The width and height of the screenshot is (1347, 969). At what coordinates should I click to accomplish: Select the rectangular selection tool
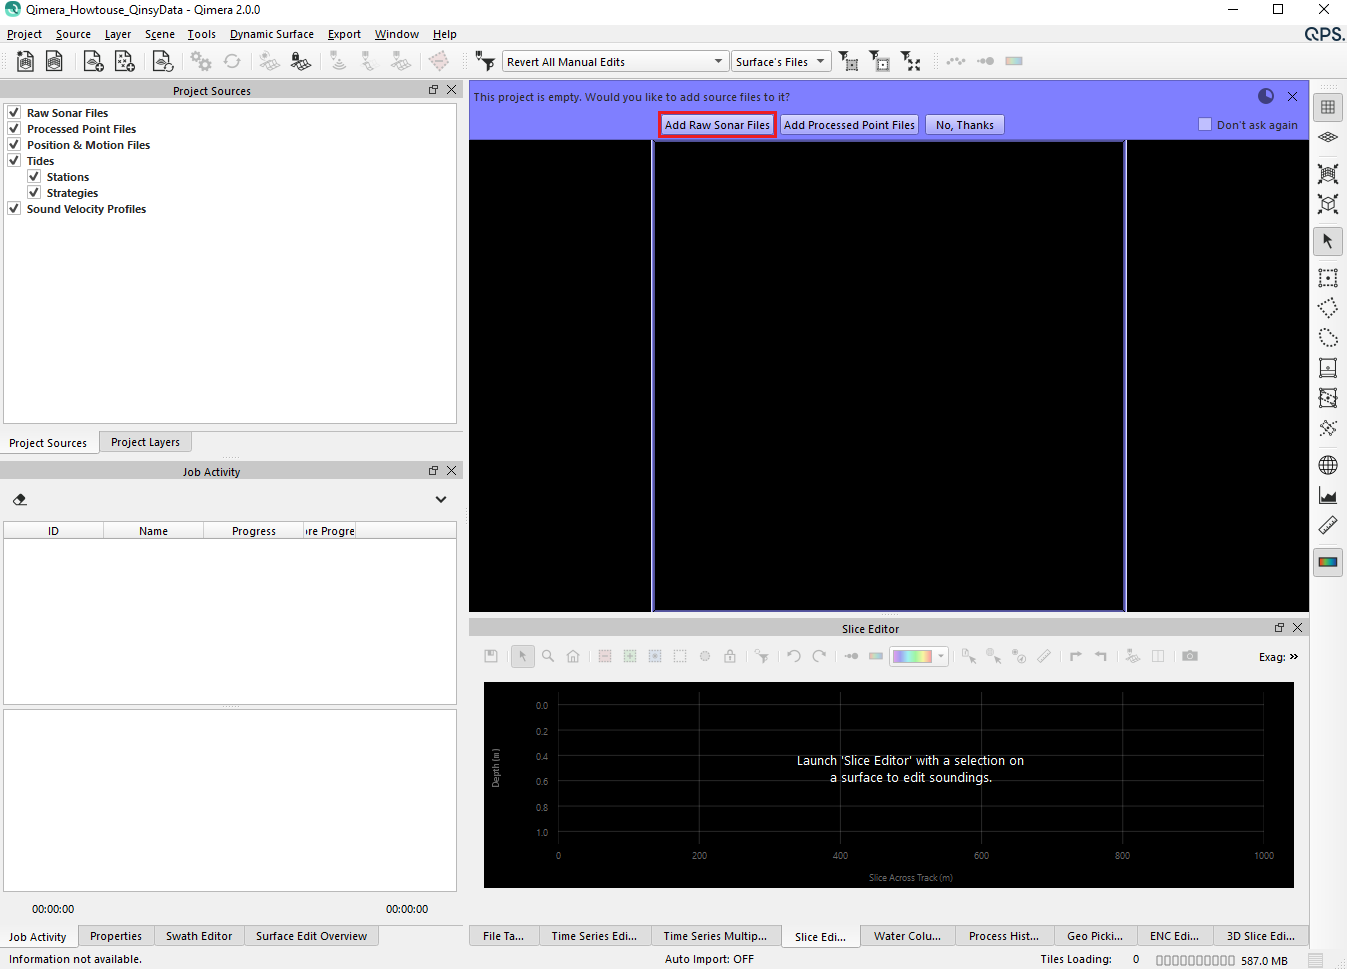pyautogui.click(x=1328, y=278)
